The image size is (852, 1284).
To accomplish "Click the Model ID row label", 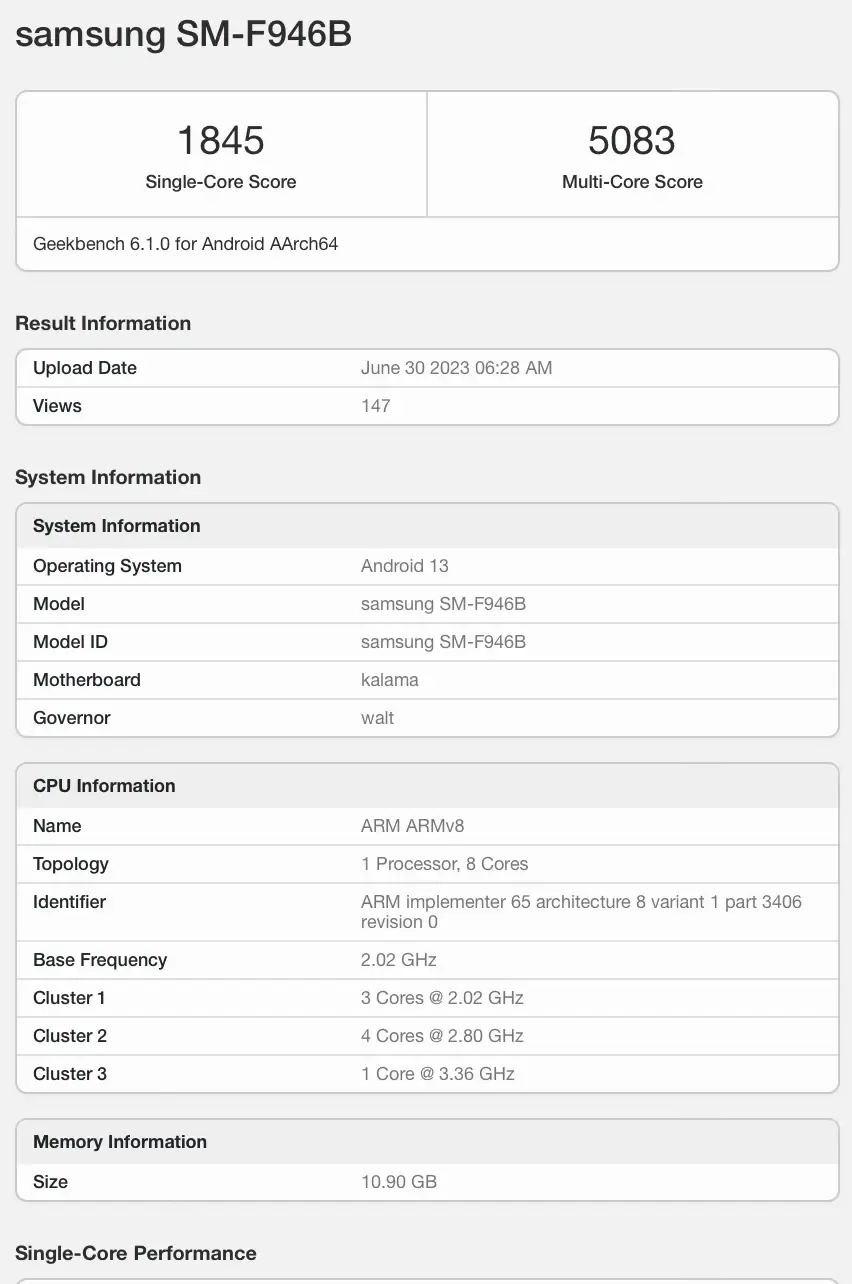I will tap(70, 642).
